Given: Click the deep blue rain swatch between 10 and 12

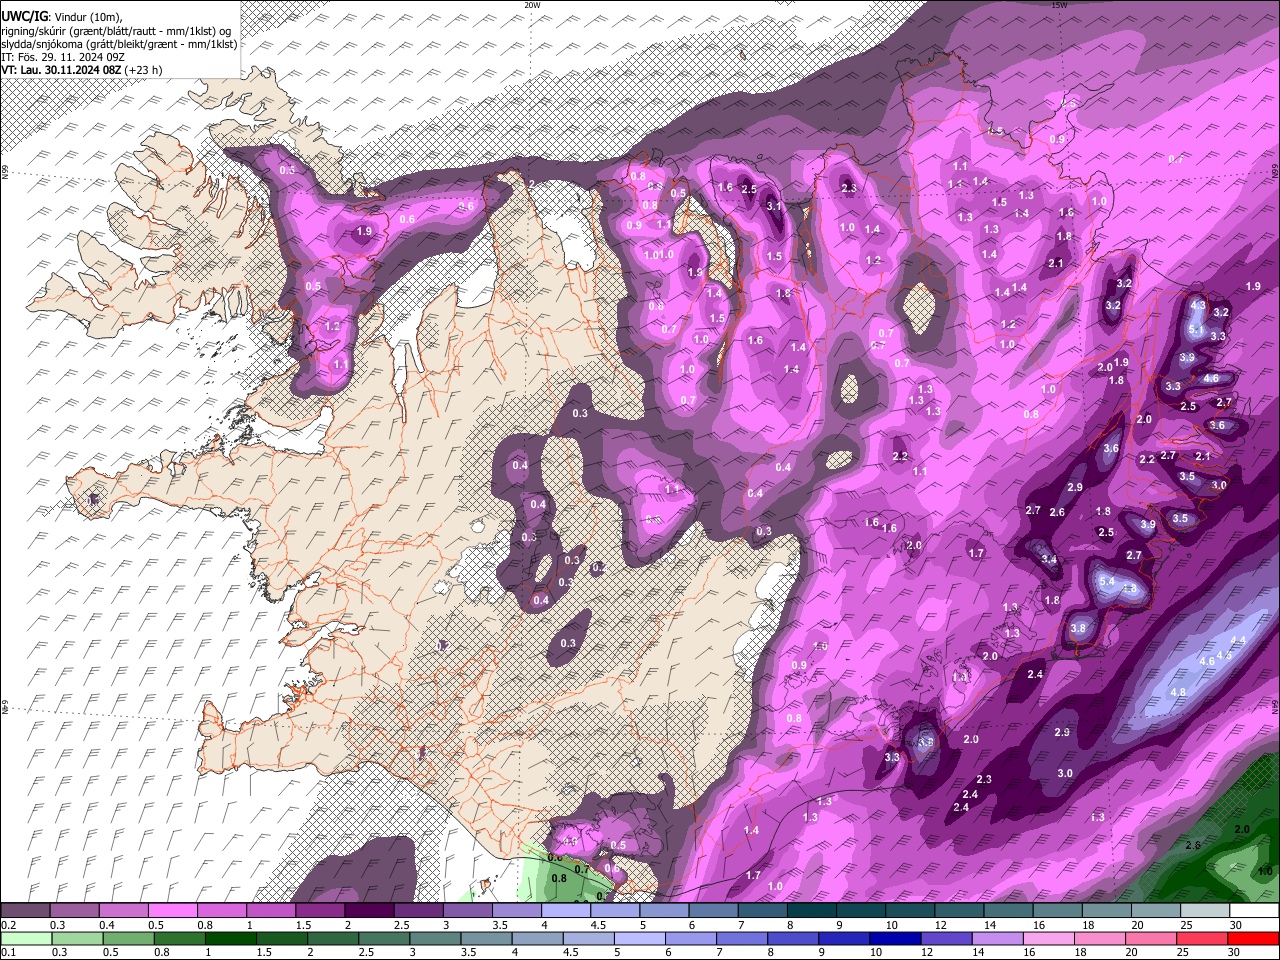Looking at the screenshot, I should (895, 938).
